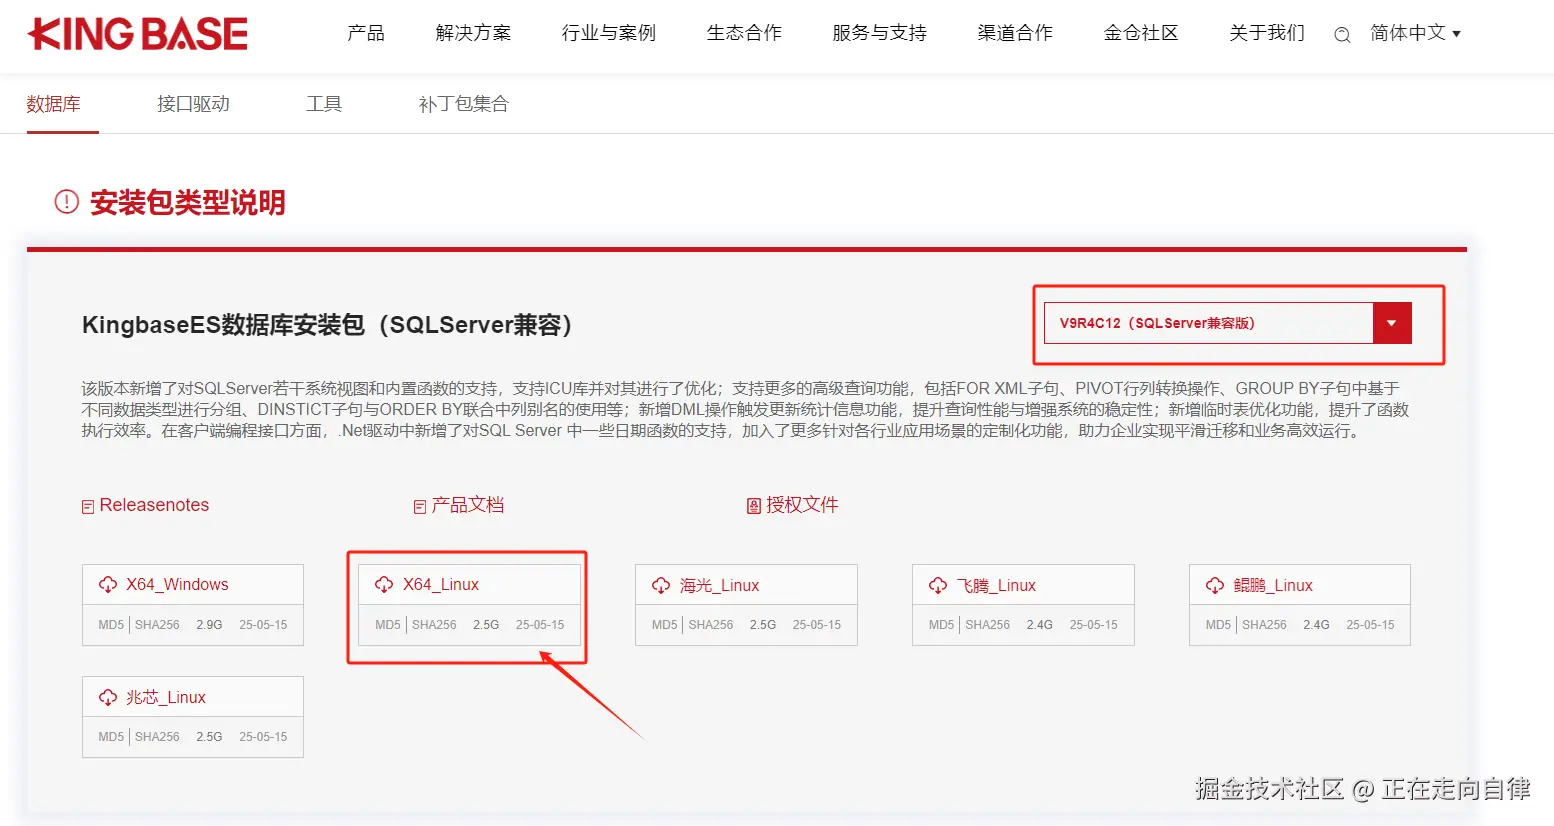
Task: Download the X64_Linux package
Action: pos(441,585)
